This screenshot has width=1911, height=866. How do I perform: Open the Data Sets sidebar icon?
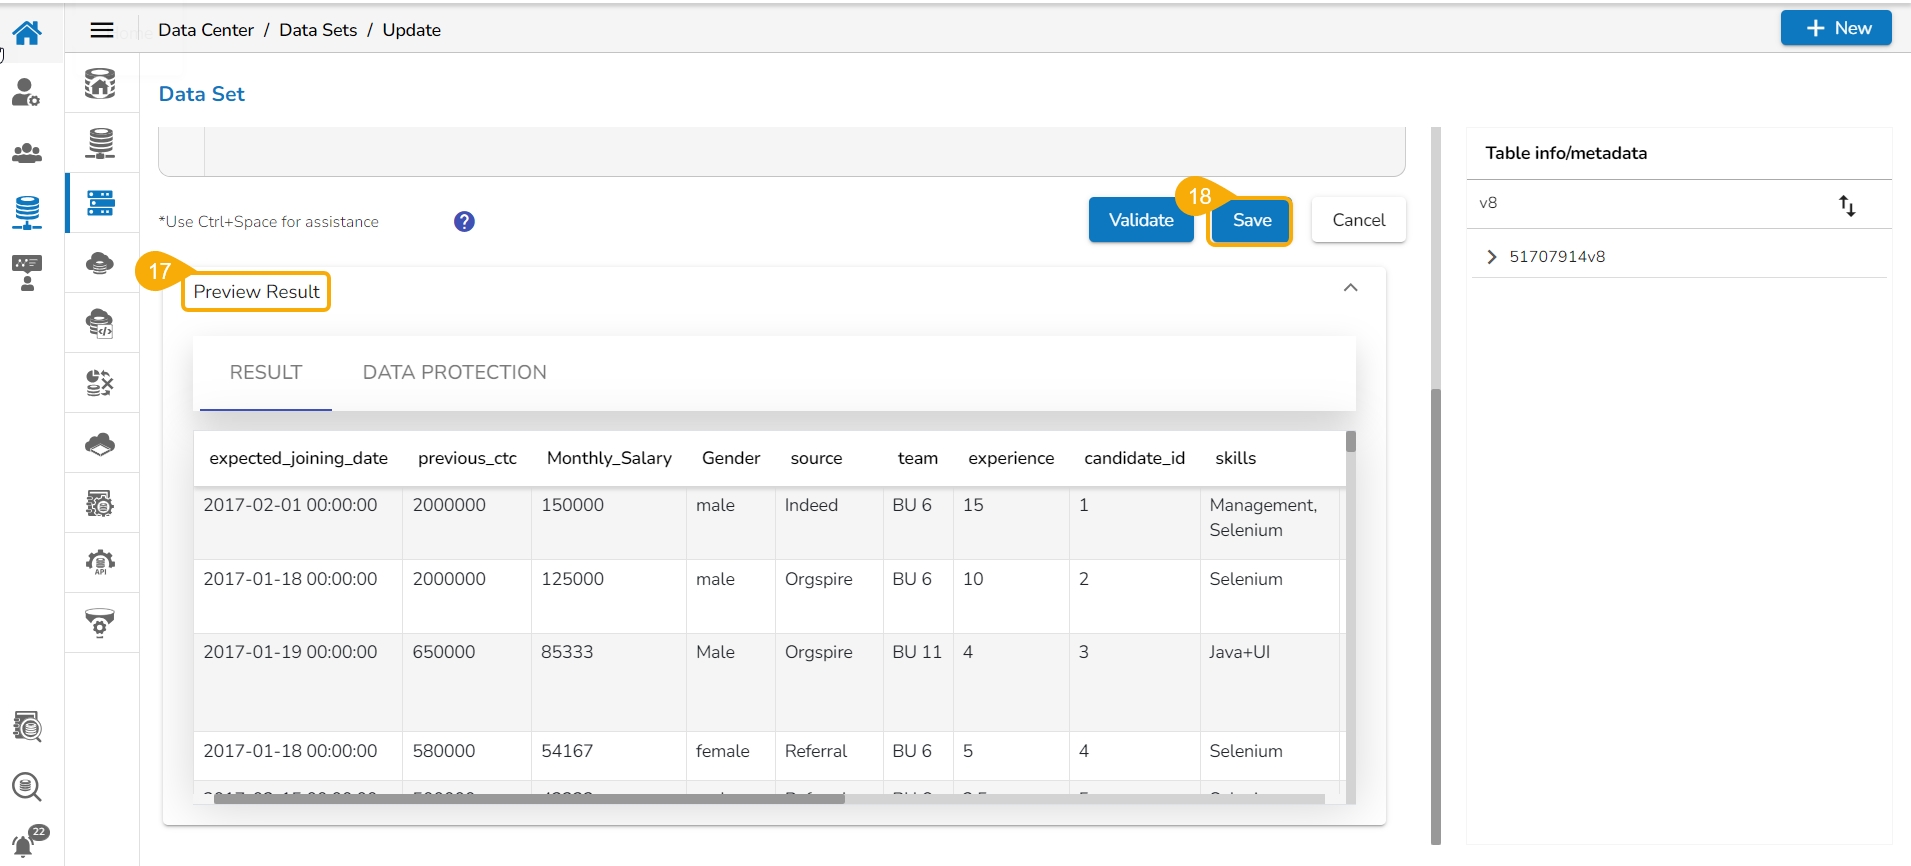click(x=101, y=203)
